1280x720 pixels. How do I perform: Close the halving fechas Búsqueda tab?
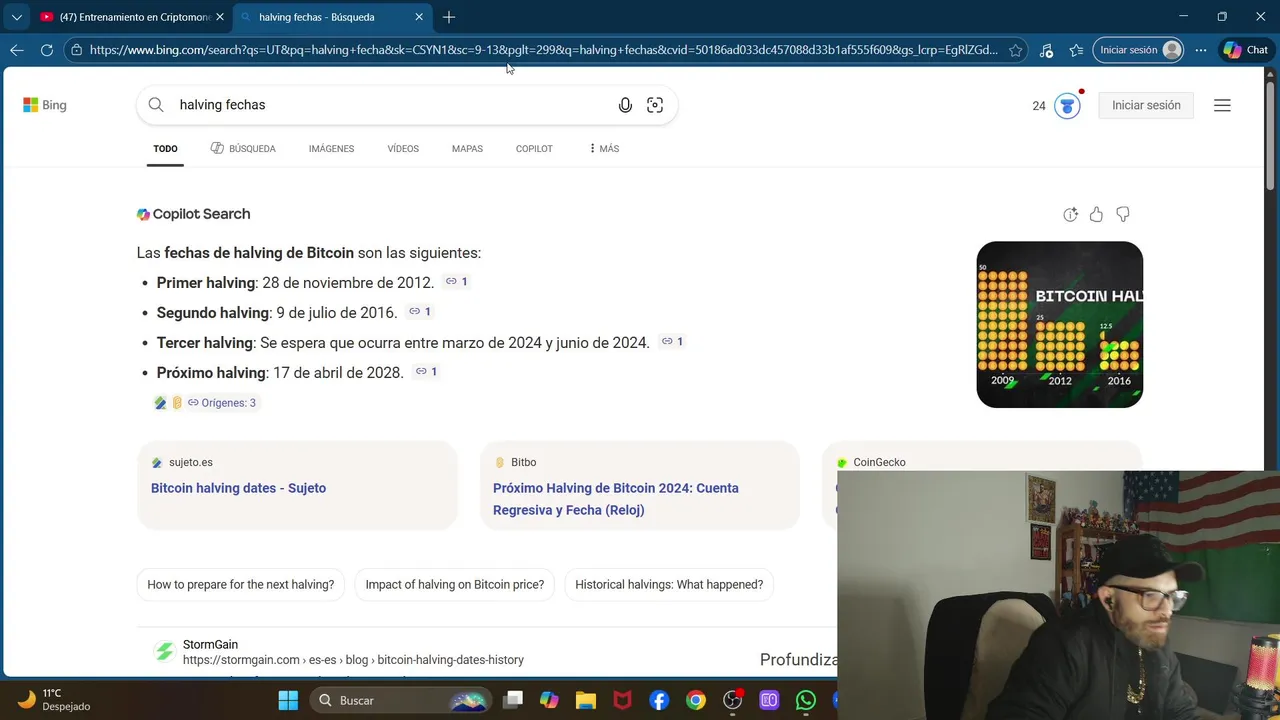tap(420, 17)
